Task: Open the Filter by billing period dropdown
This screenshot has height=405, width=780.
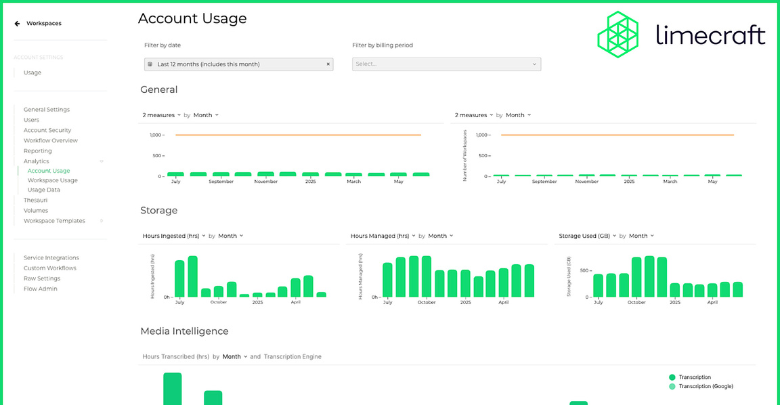Action: 446,64
